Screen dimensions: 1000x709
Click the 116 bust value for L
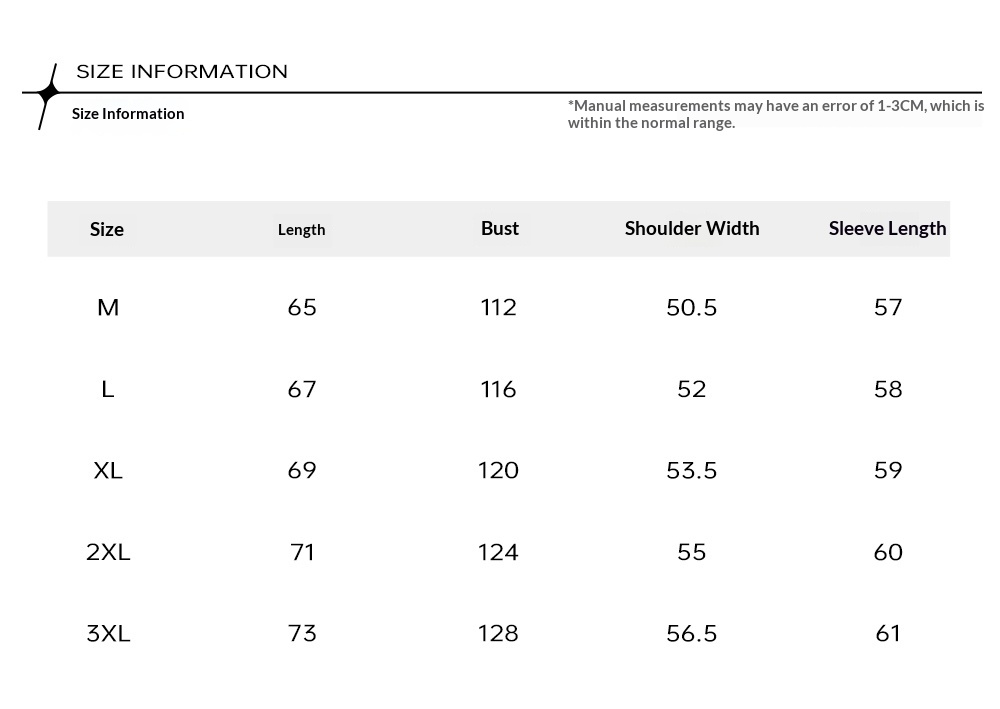(x=498, y=389)
